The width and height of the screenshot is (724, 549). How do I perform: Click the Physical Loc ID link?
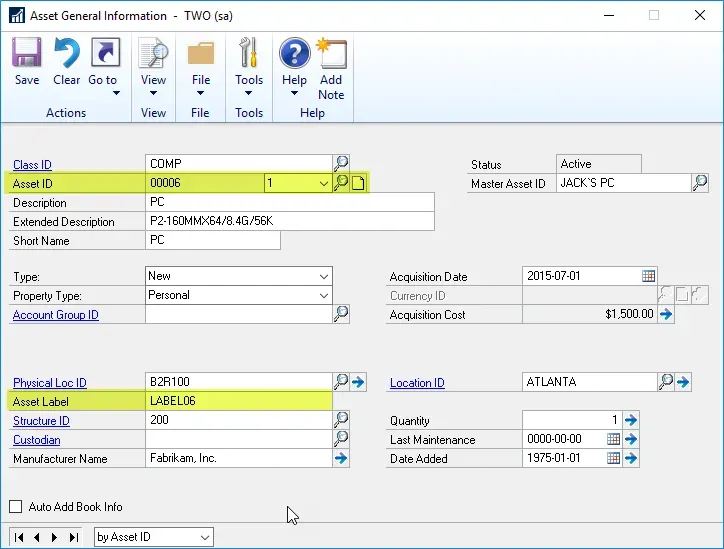[x=50, y=383]
